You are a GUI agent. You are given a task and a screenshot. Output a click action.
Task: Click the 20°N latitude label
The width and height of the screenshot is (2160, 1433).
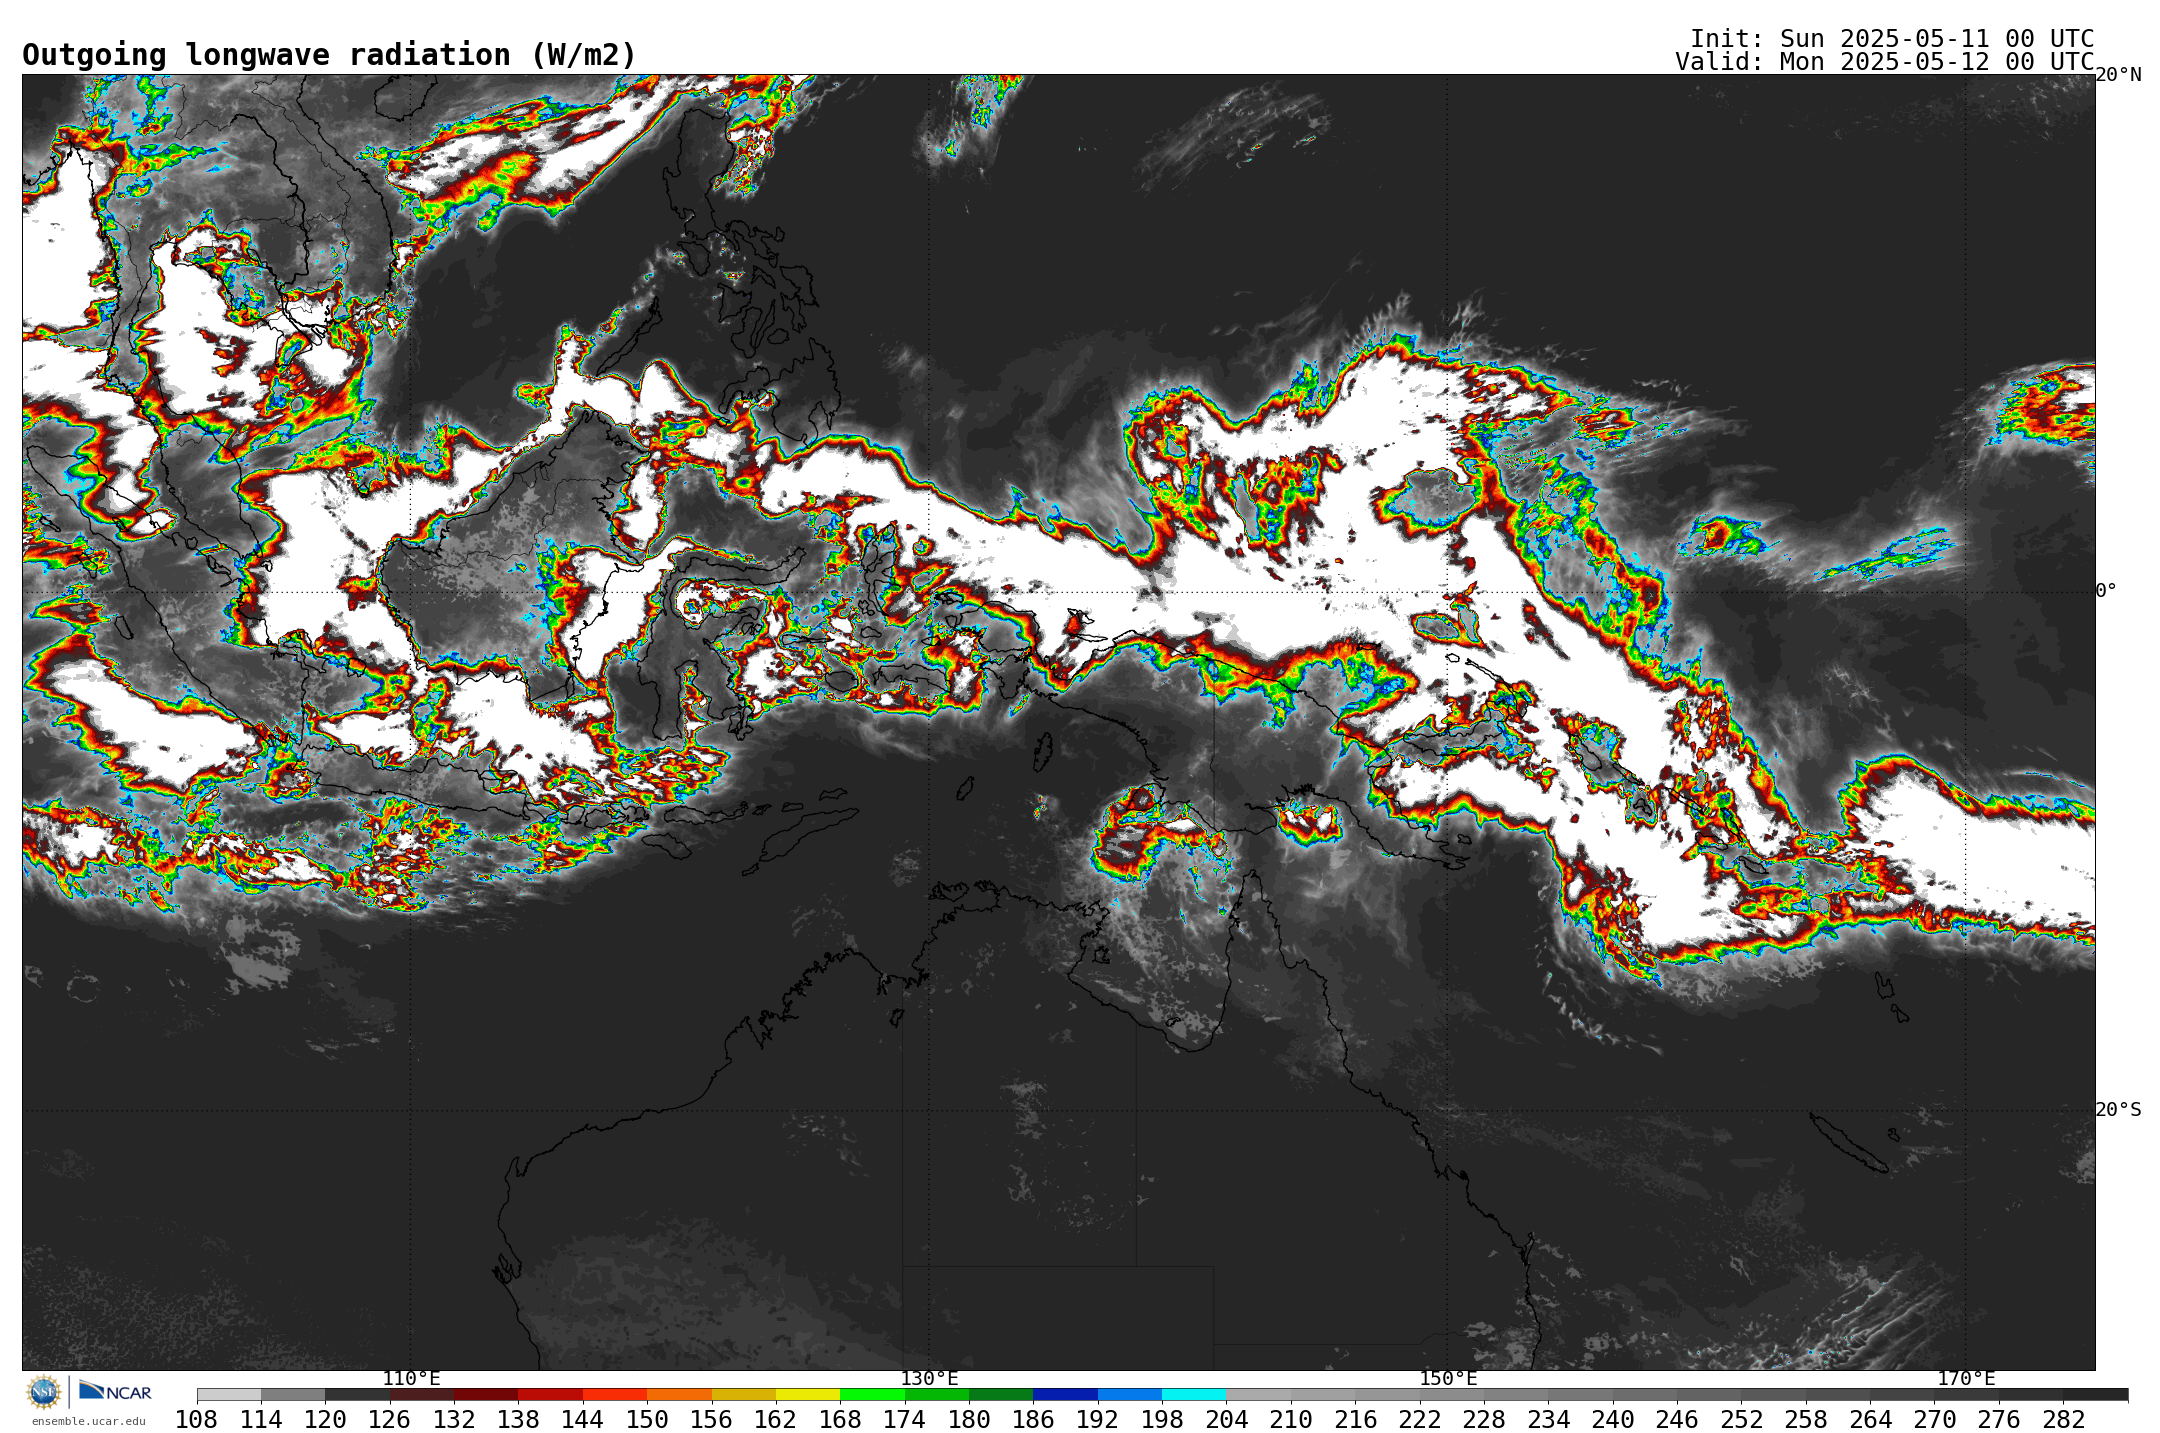click(x=2118, y=75)
